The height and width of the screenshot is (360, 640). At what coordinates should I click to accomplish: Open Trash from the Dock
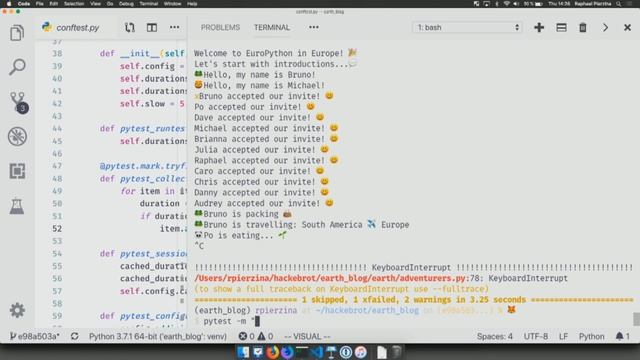coord(396,352)
